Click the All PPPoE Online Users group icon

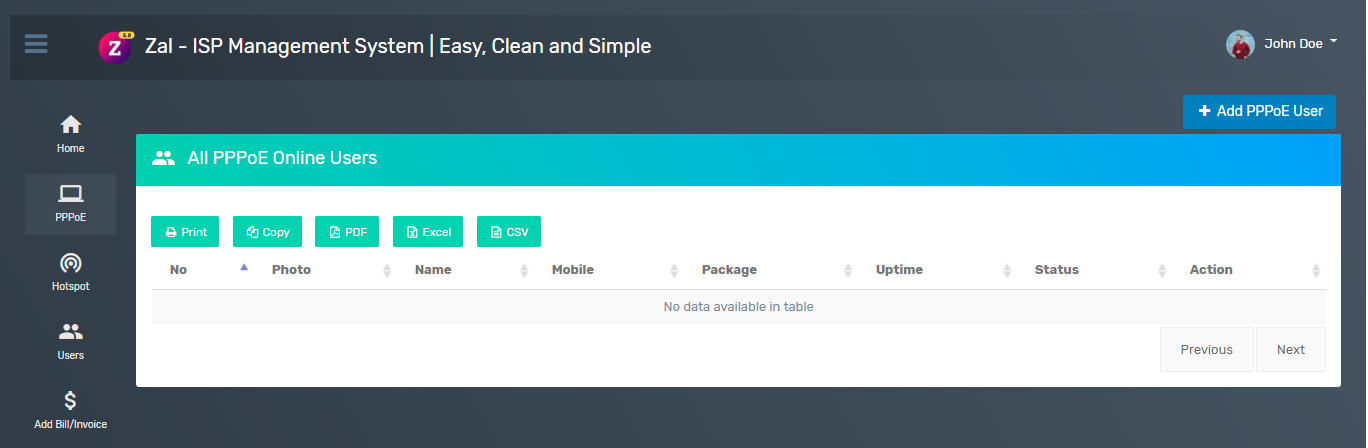(163, 158)
